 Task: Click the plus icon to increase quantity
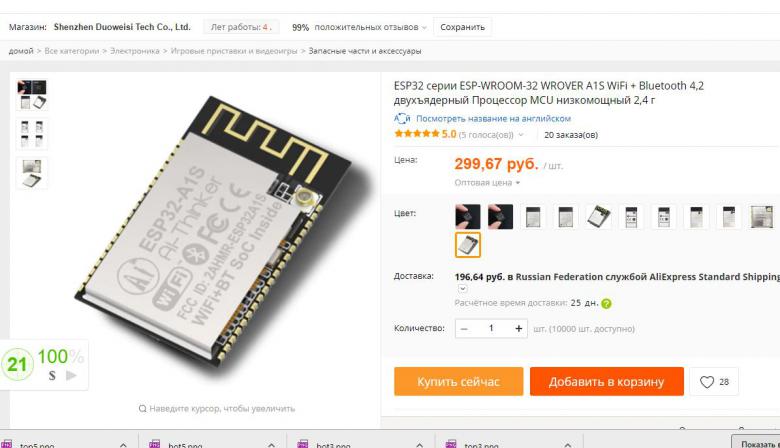click(x=518, y=328)
